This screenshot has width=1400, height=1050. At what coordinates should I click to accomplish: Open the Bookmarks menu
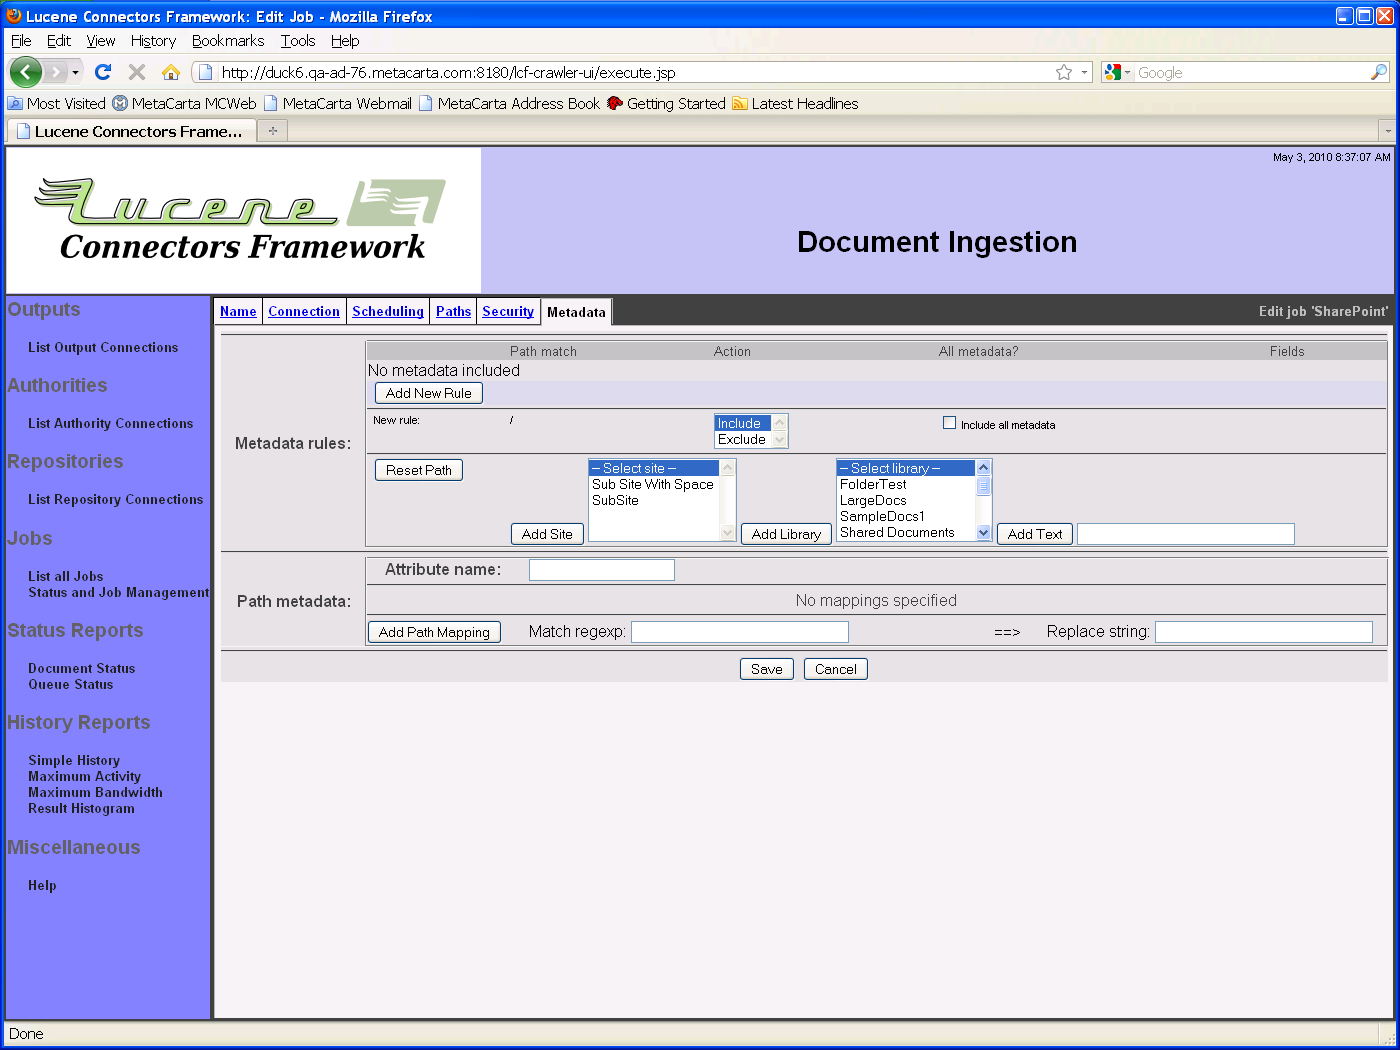point(227,41)
